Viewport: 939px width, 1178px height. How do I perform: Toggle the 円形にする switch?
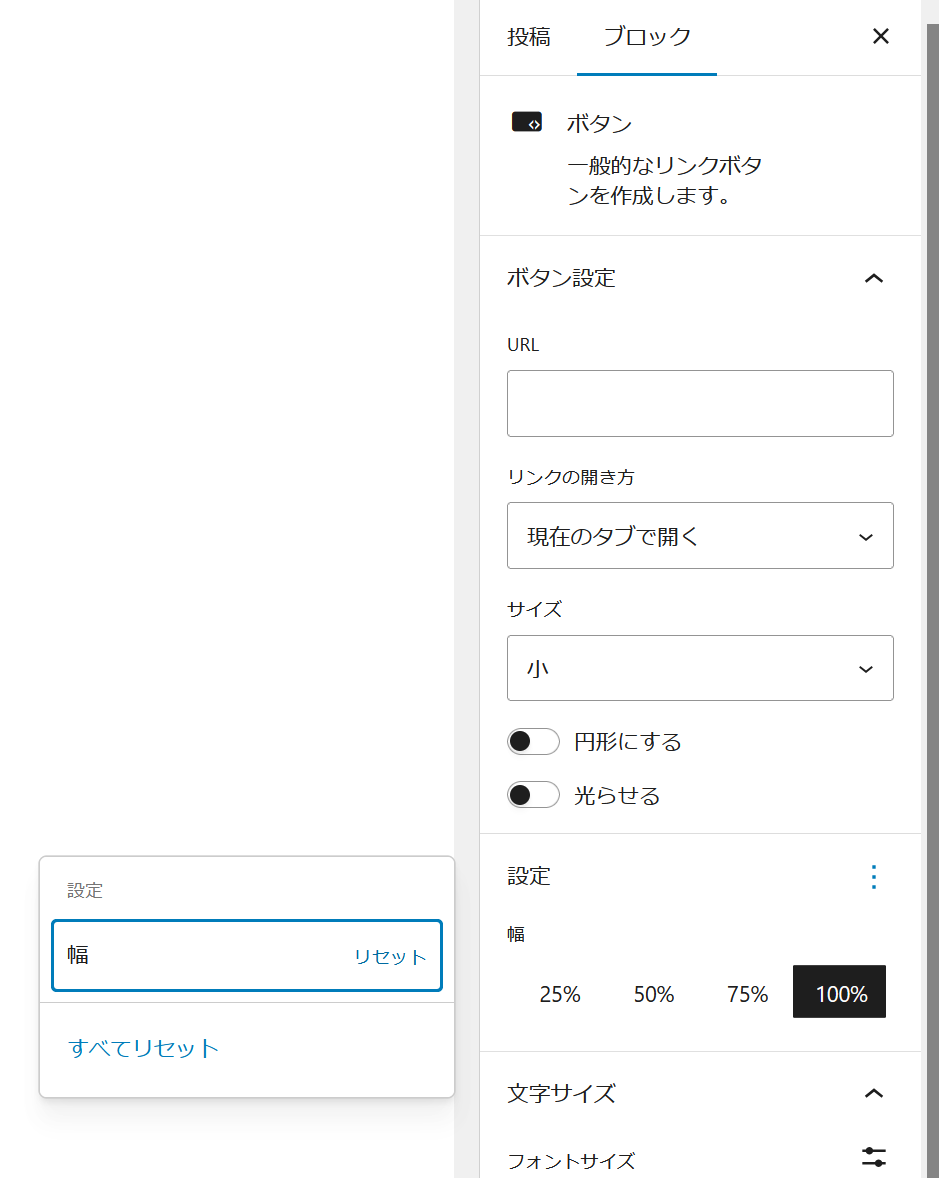coord(533,742)
